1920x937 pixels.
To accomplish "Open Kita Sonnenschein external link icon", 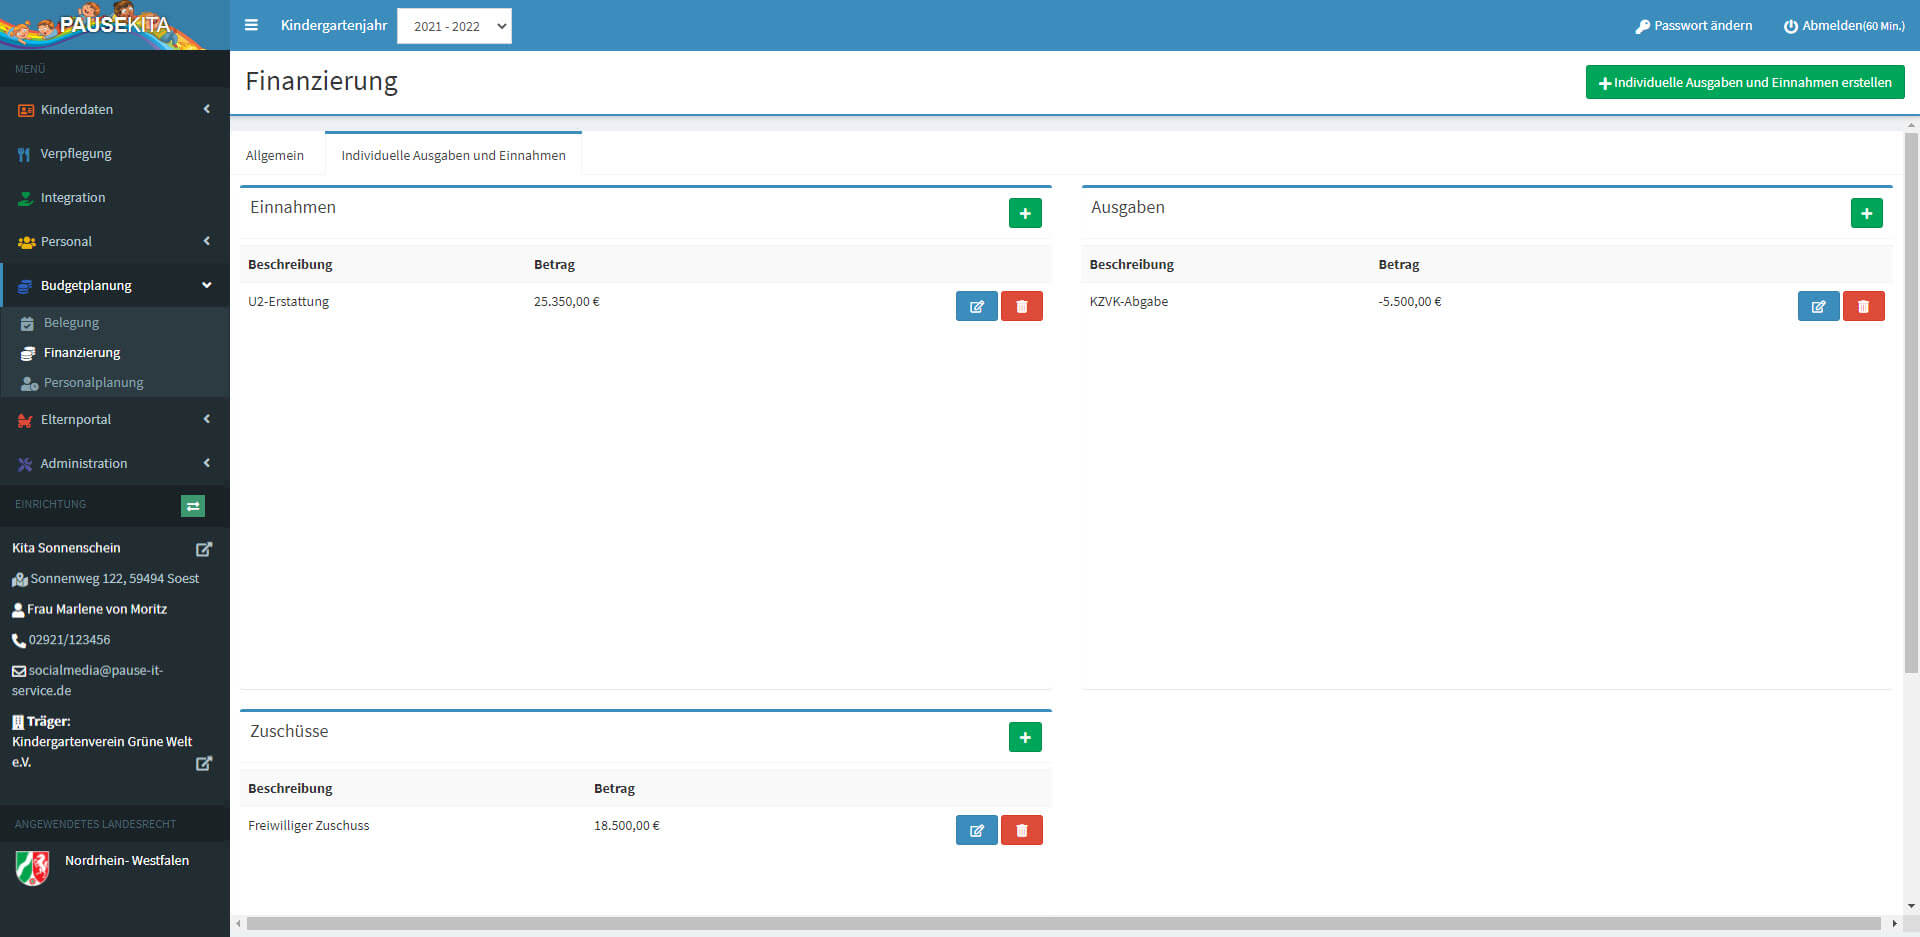I will click(204, 549).
